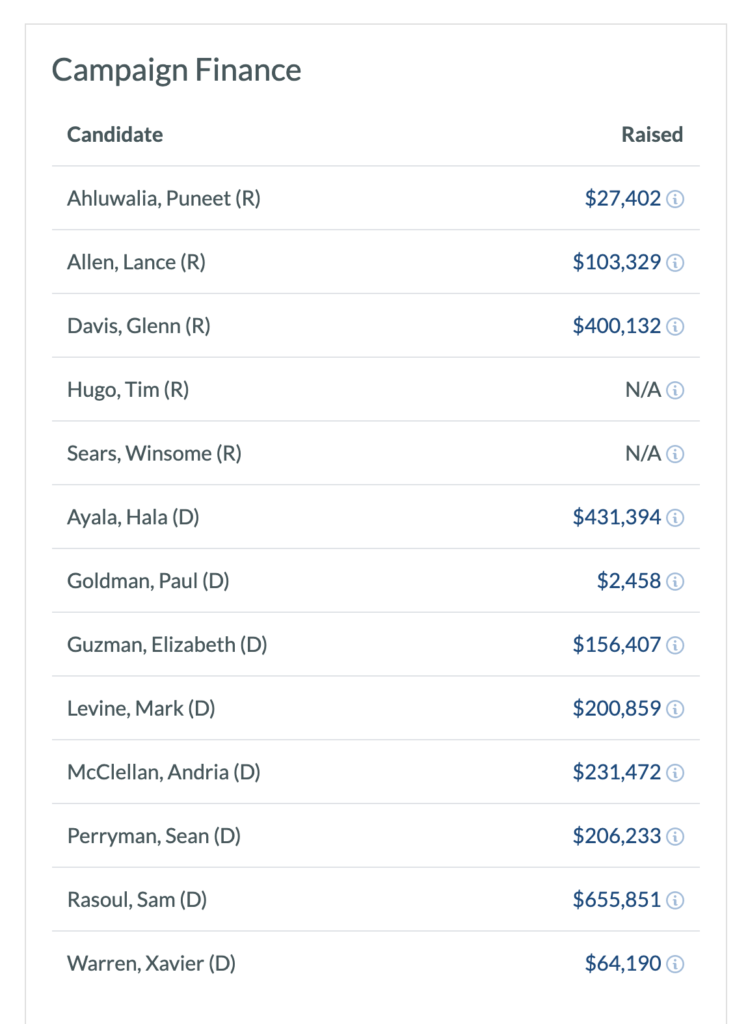Select the Campaign Finance heading
Image resolution: width=735 pixels, height=1024 pixels.
tap(176, 70)
